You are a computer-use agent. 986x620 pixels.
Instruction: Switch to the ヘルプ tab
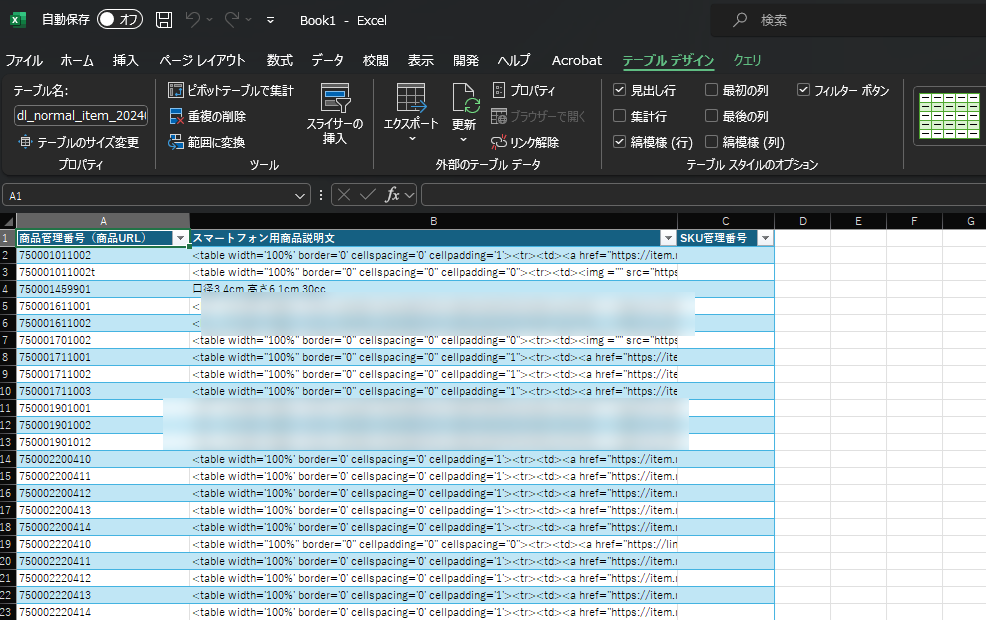click(x=514, y=60)
